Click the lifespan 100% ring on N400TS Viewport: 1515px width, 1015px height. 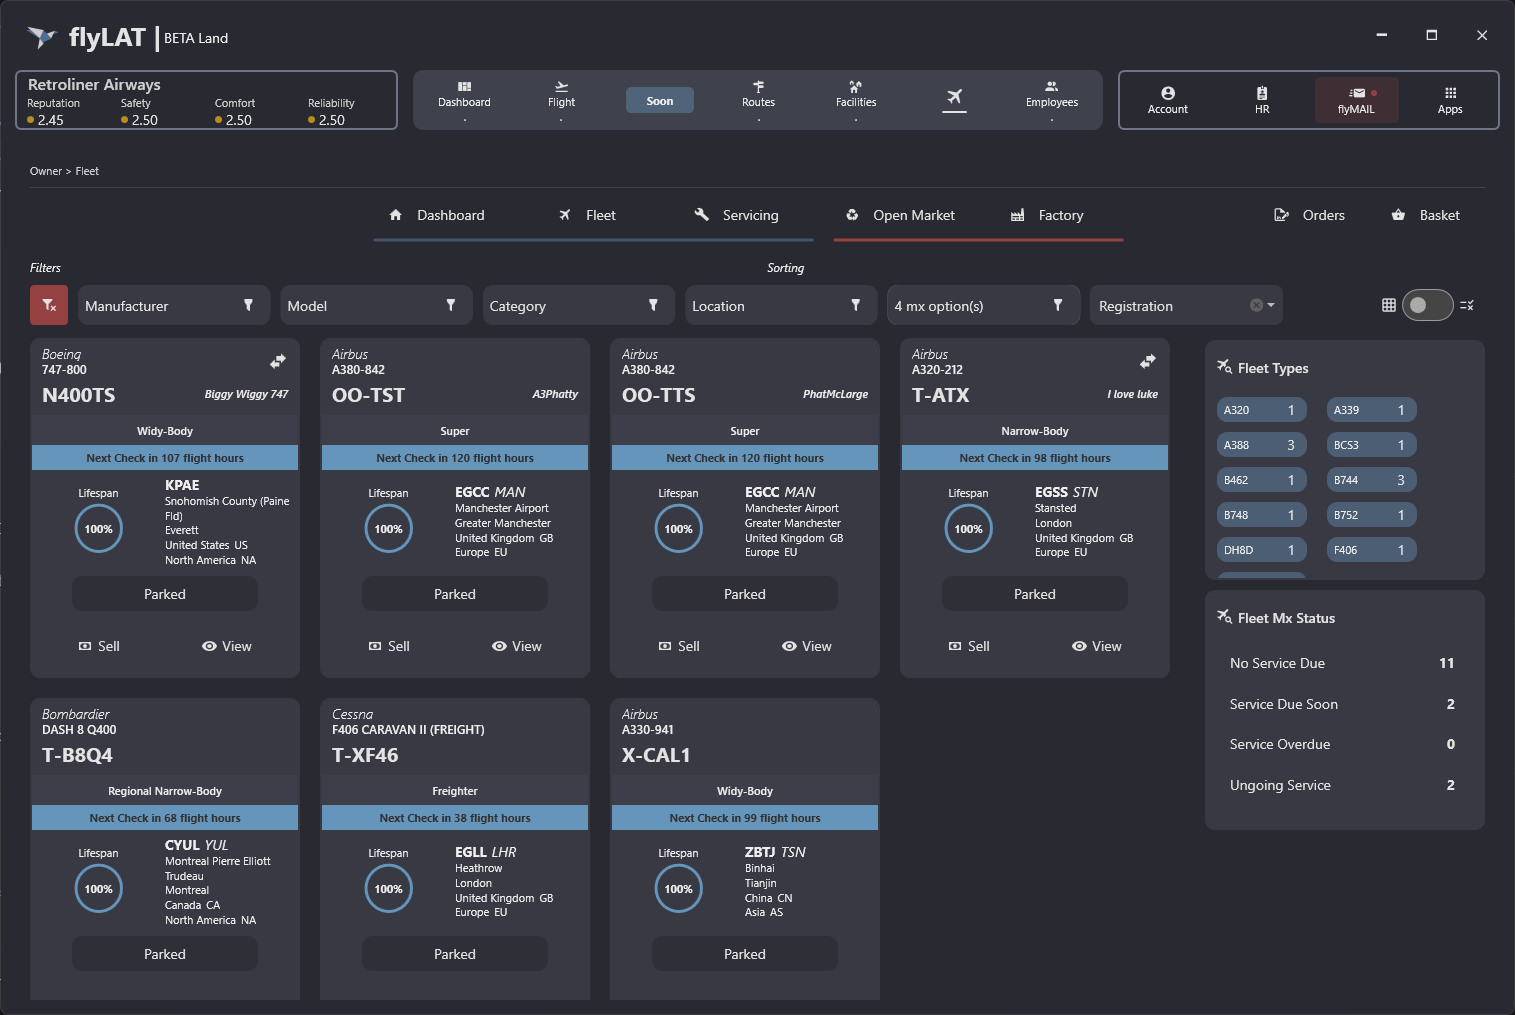[x=99, y=529]
